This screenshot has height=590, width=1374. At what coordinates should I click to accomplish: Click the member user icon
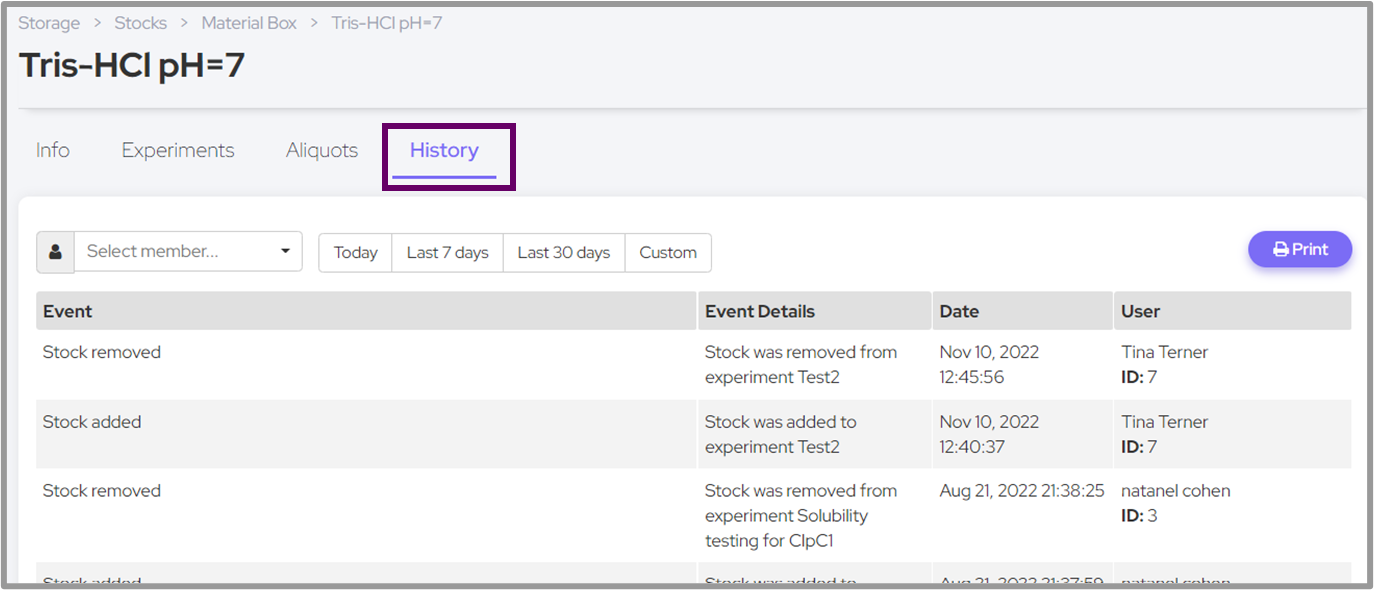tap(55, 252)
